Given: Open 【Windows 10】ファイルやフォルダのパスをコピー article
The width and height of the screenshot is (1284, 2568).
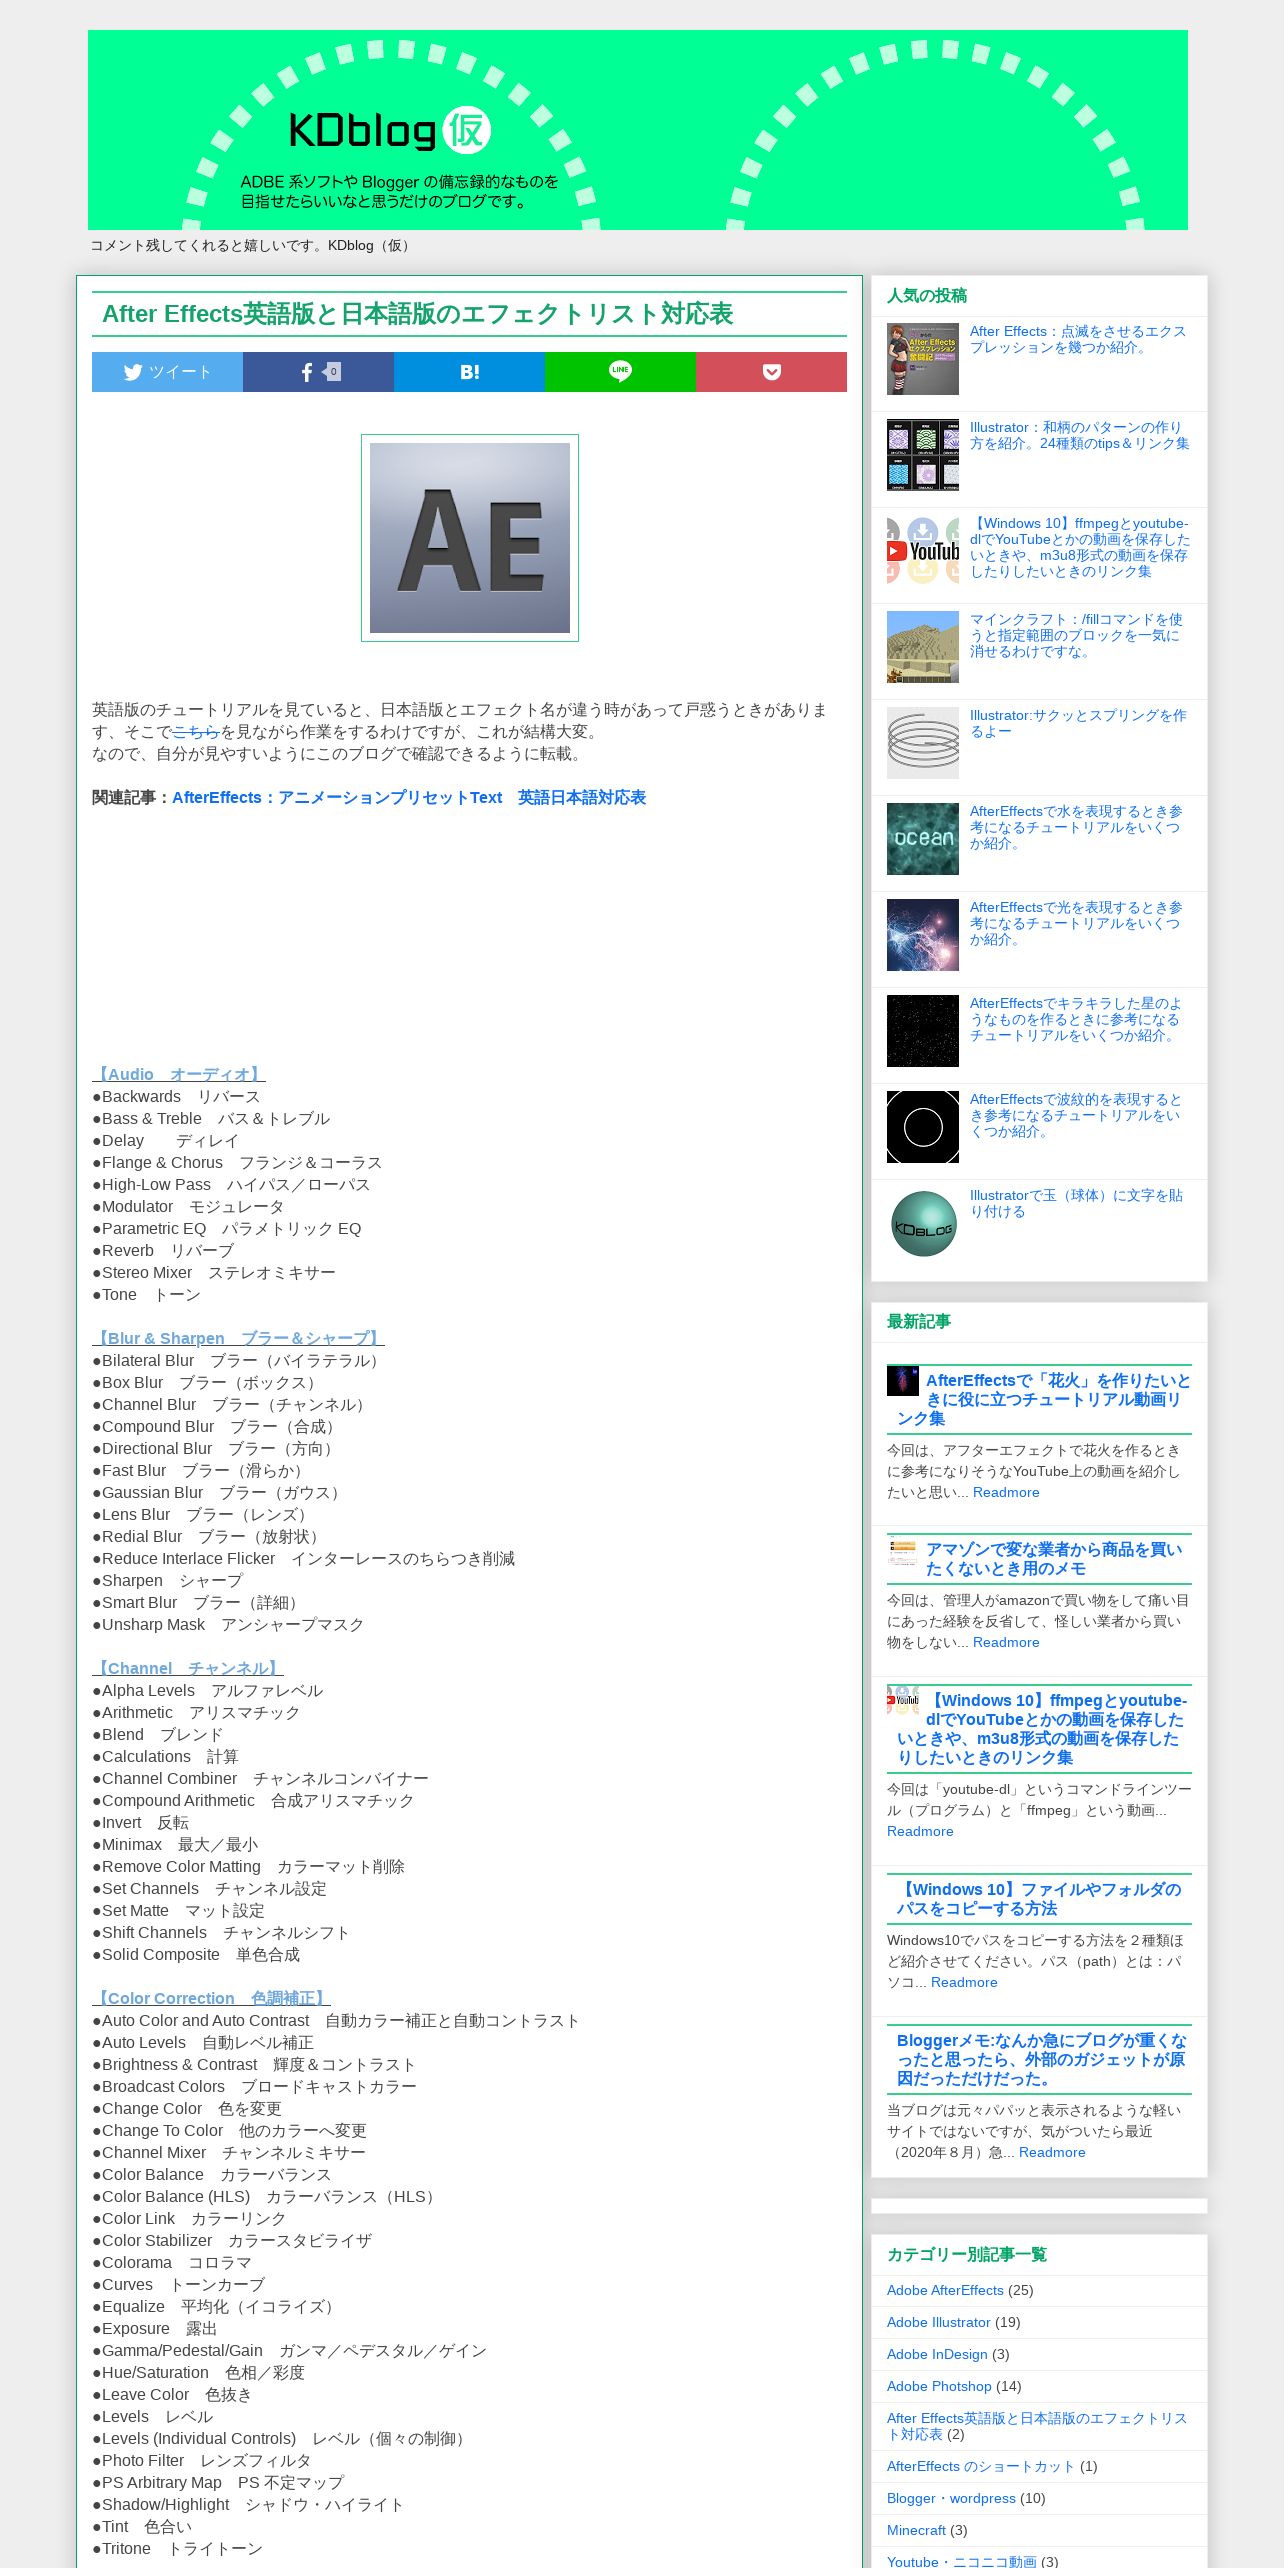Looking at the screenshot, I should pos(1039,1899).
